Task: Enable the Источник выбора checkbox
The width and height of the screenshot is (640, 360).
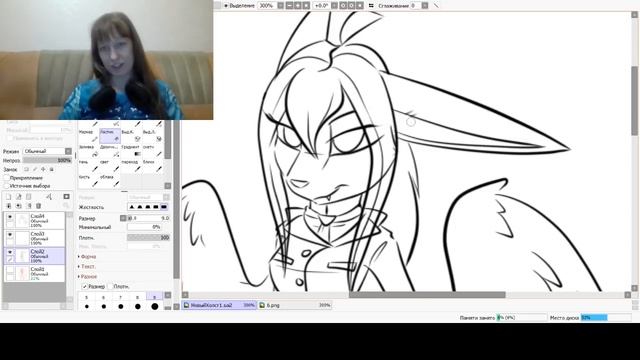Action: [7, 186]
